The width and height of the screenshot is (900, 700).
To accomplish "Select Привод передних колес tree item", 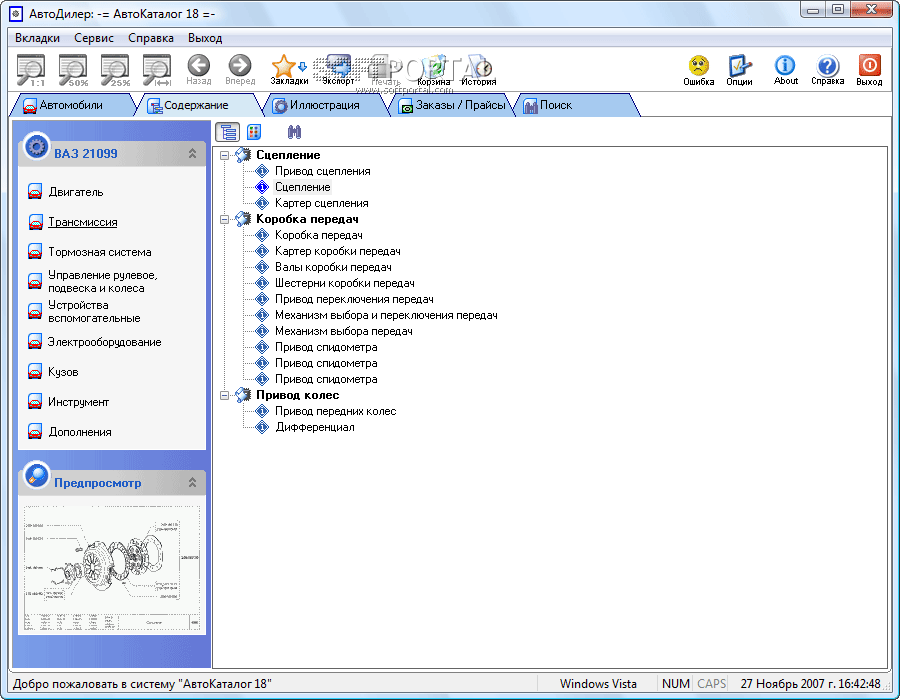I will tap(336, 411).
